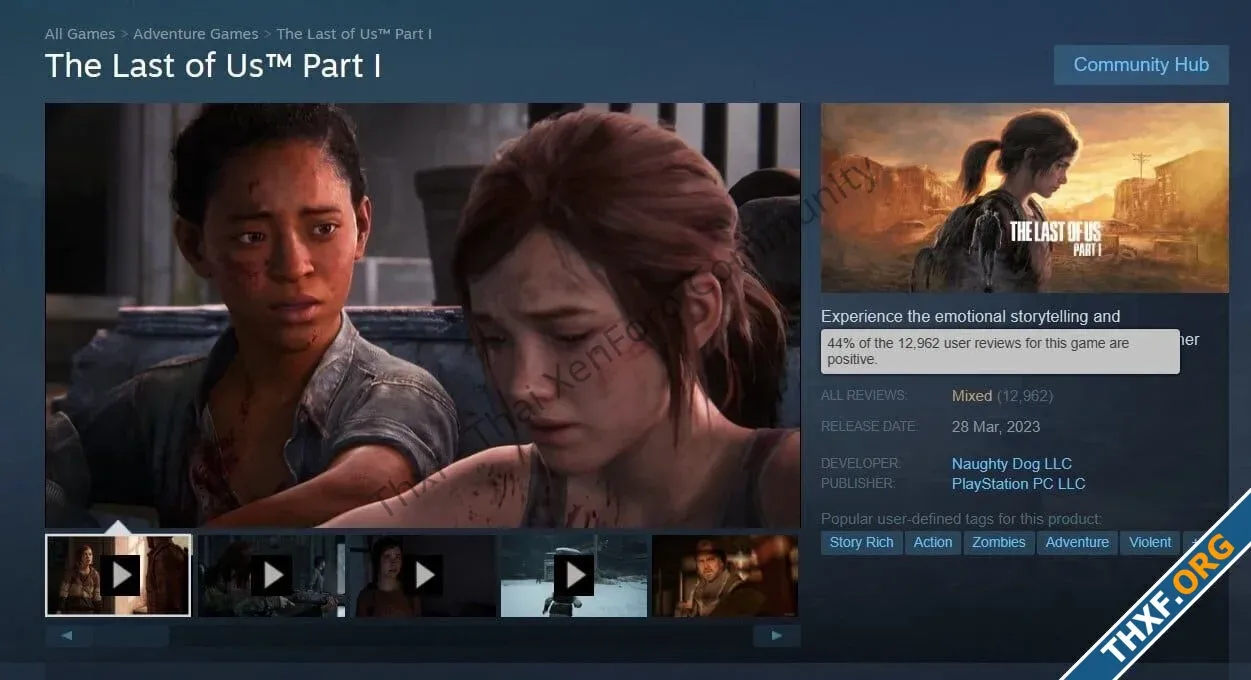Screen dimensions: 1251x680
Task: Click The Last of Us™ Part I breadcrumb
Action: 354,34
